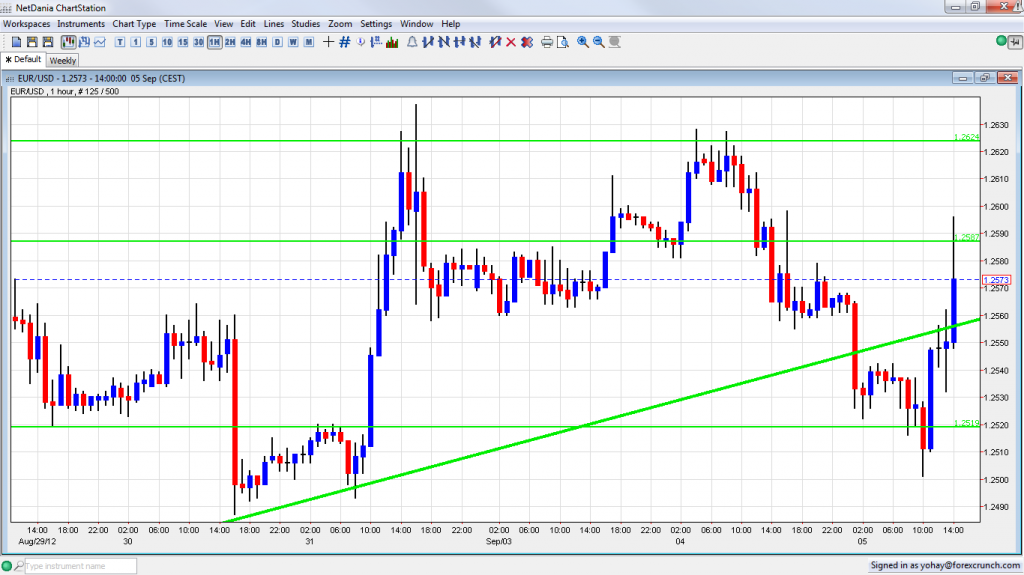Screen dimensions: 1024x575
Task: Open the Window menu
Action: (417, 24)
